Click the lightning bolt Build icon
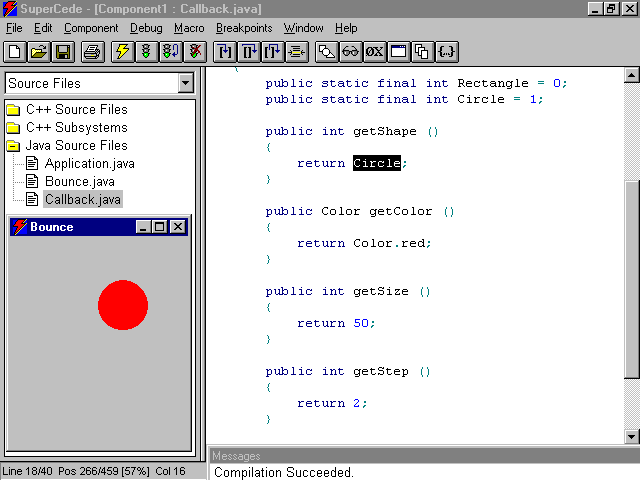 coord(122,52)
